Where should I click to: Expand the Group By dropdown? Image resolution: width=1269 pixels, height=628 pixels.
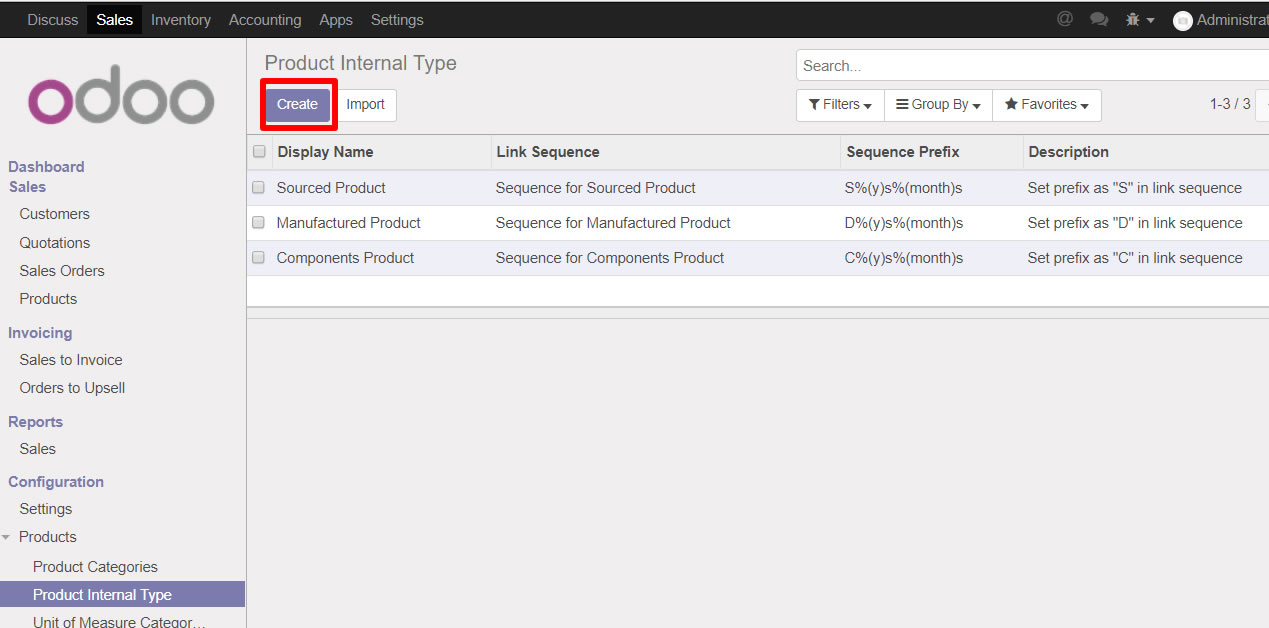point(938,105)
